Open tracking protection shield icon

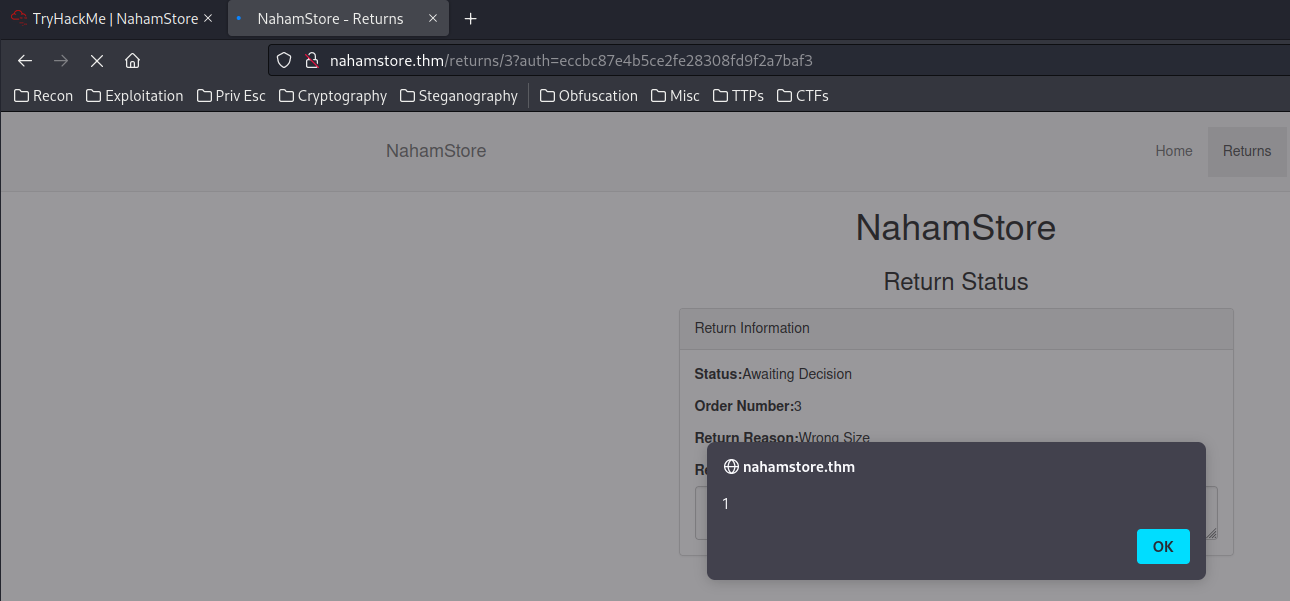[284, 60]
